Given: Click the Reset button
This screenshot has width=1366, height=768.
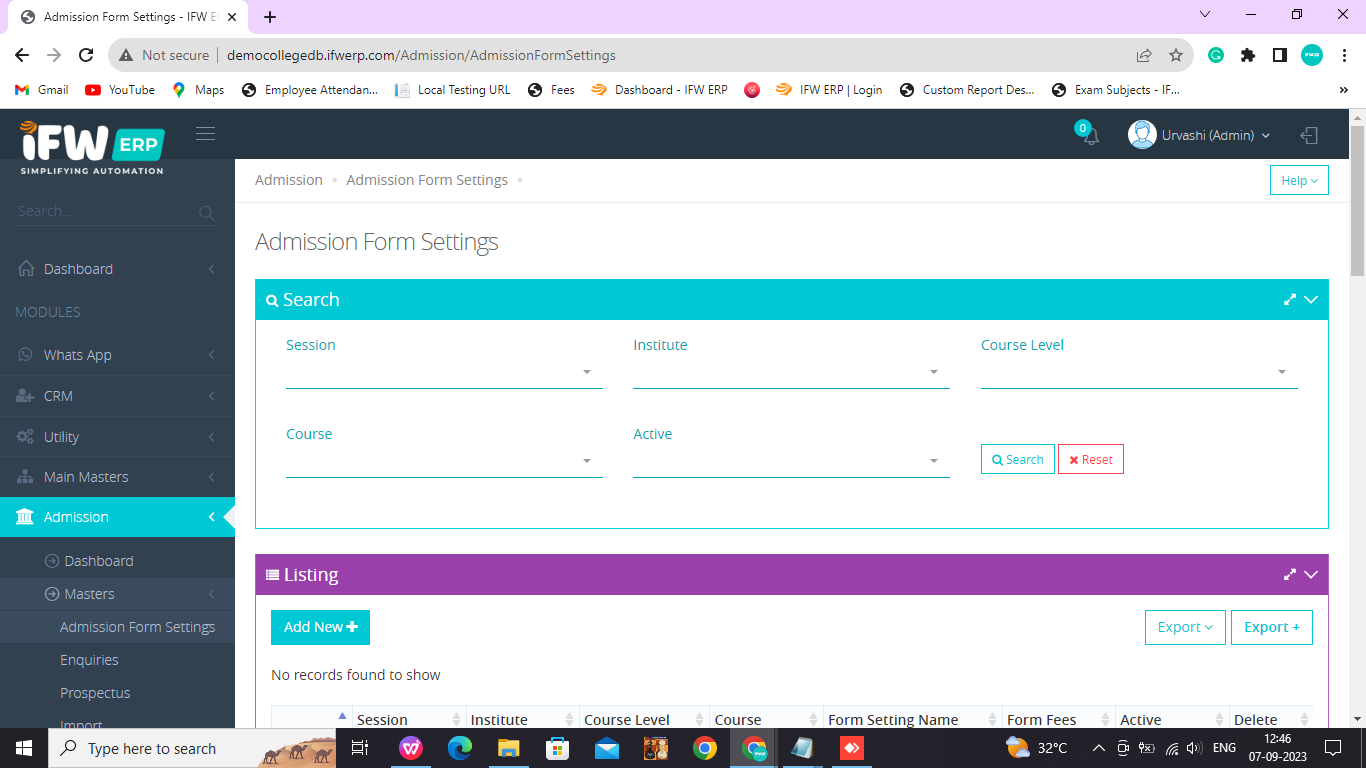Looking at the screenshot, I should pyautogui.click(x=1091, y=459).
